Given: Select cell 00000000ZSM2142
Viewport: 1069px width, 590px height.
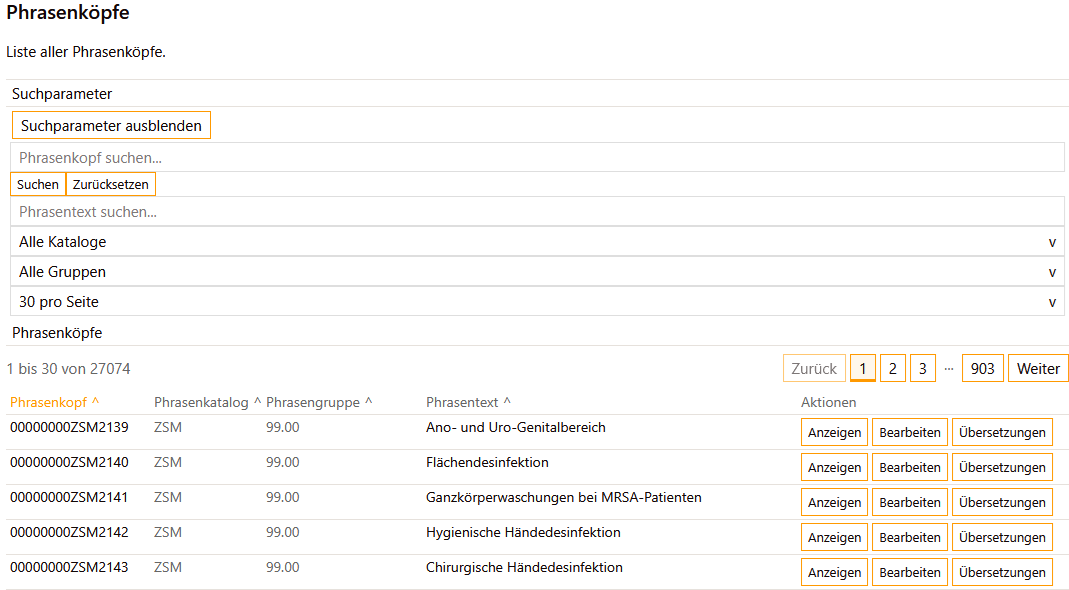Looking at the screenshot, I should (x=69, y=532).
